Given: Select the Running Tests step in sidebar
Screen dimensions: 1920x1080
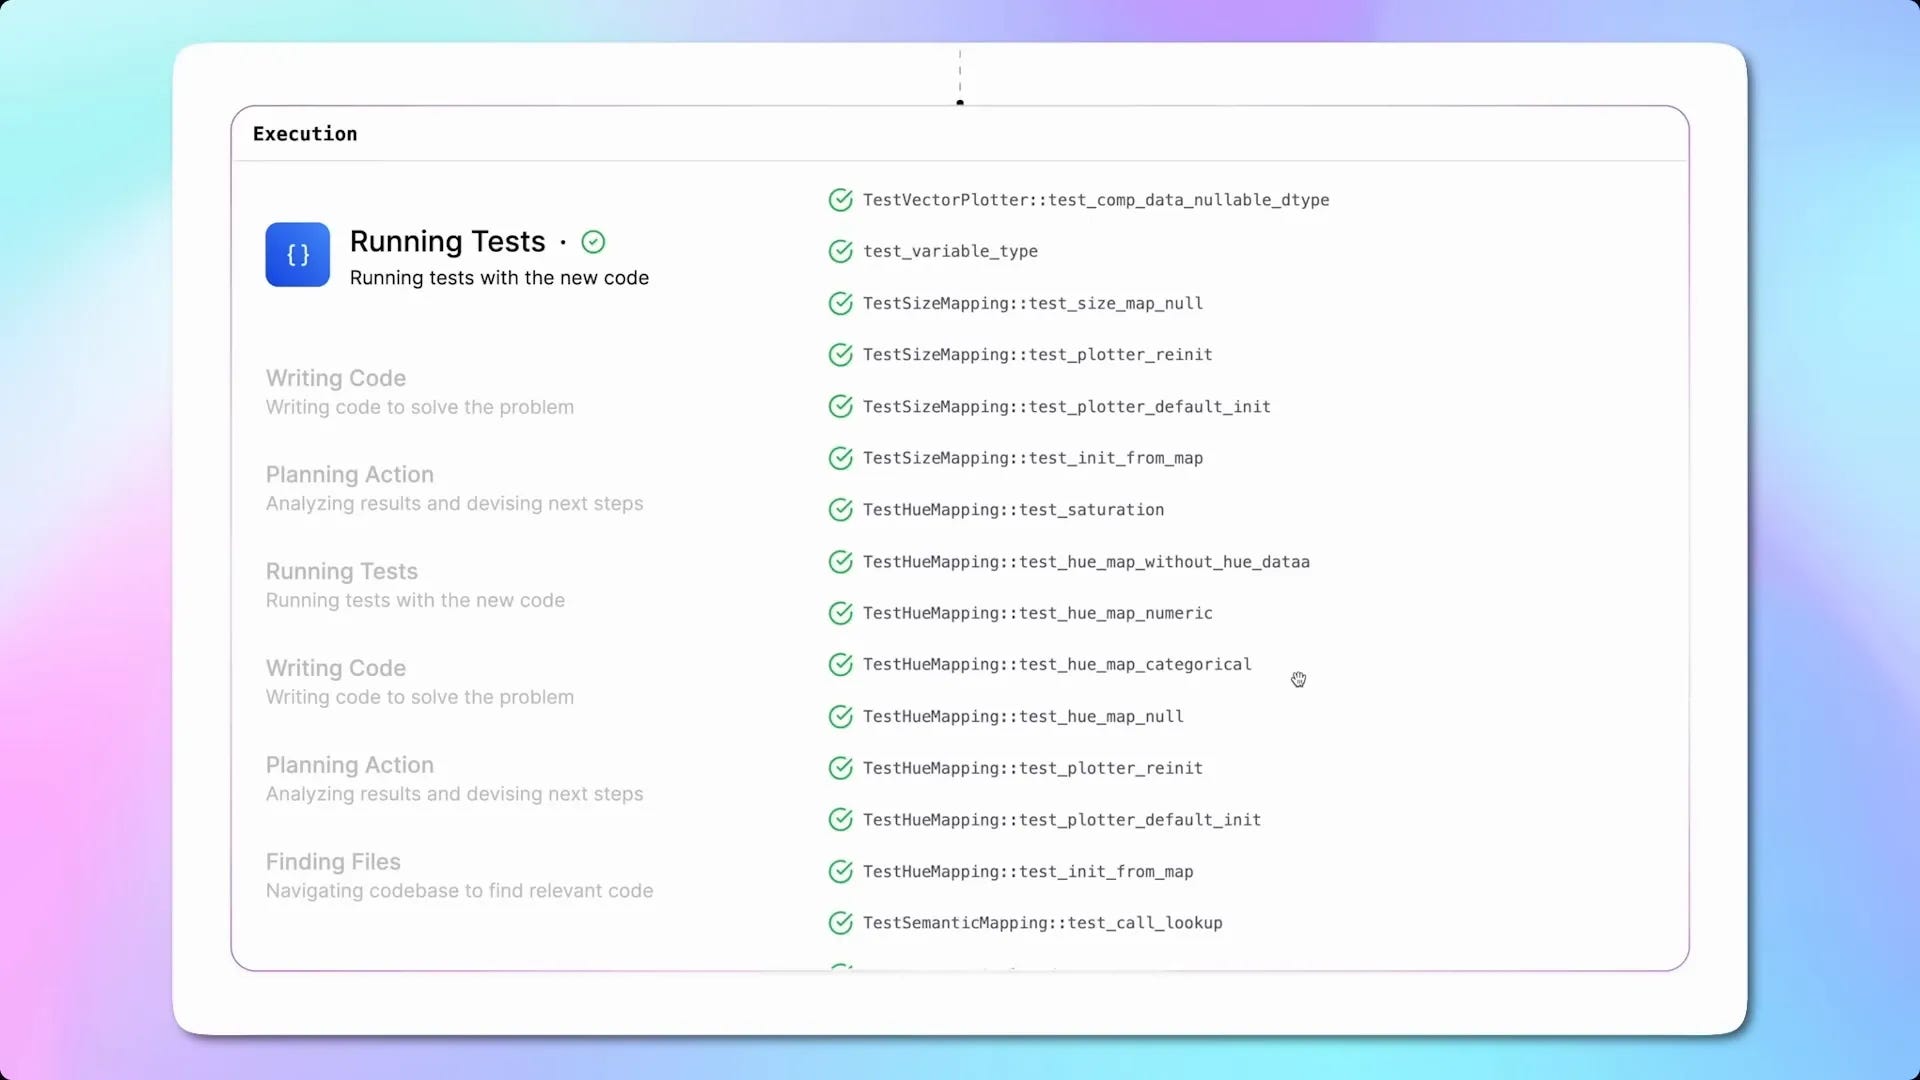Looking at the screenshot, I should (341, 571).
